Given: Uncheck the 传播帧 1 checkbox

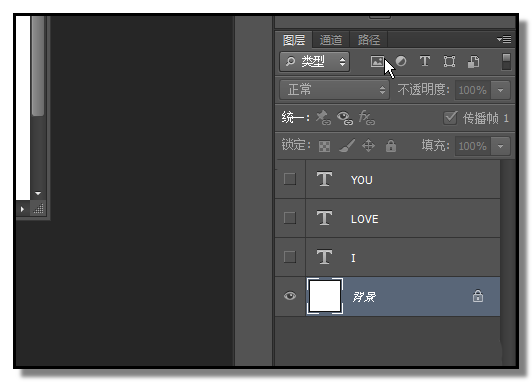Looking at the screenshot, I should [x=450, y=118].
